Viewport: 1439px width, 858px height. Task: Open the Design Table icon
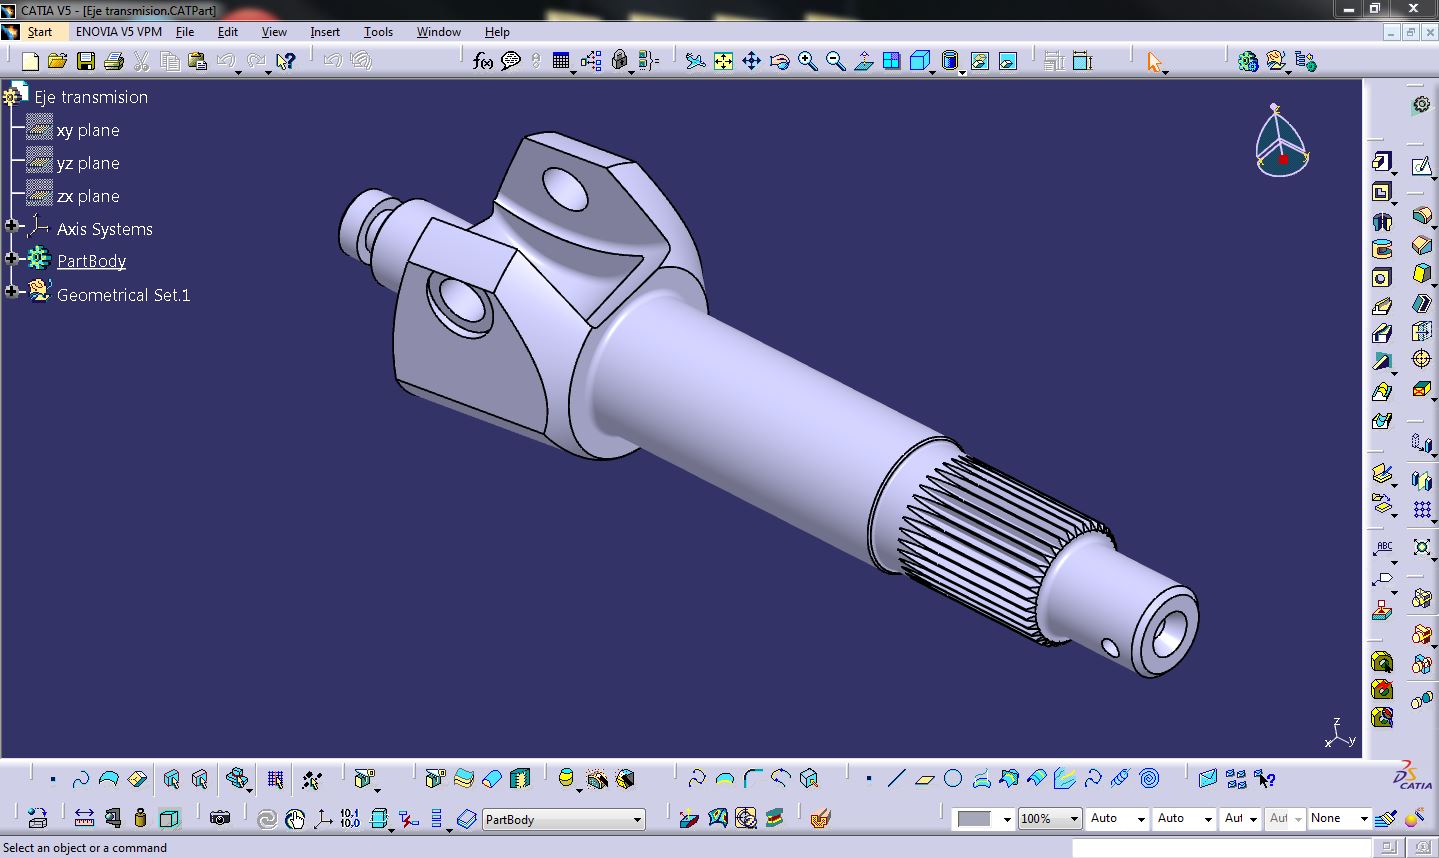561,62
